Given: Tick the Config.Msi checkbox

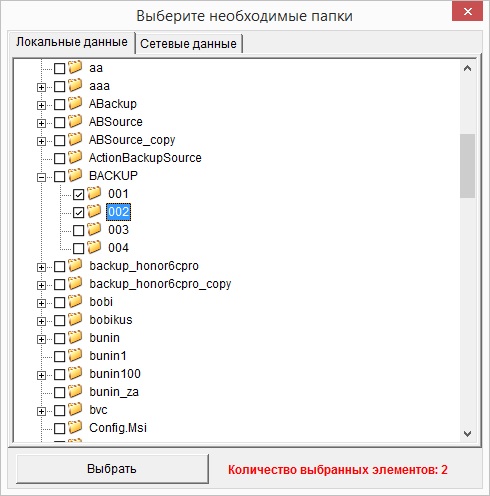Looking at the screenshot, I should pyautogui.click(x=59, y=429).
